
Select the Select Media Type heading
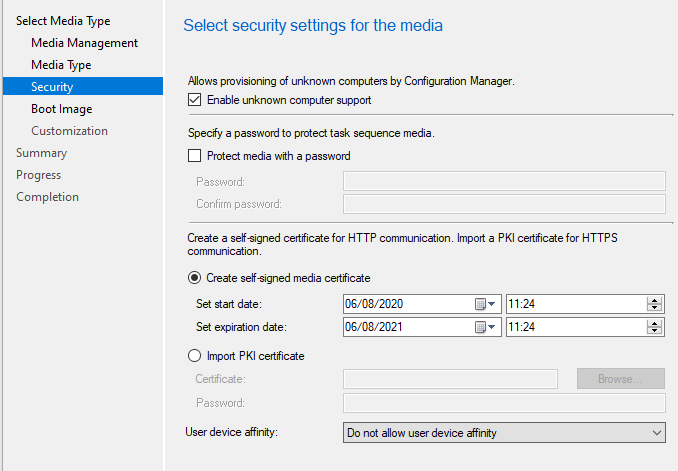pyautogui.click(x=63, y=21)
